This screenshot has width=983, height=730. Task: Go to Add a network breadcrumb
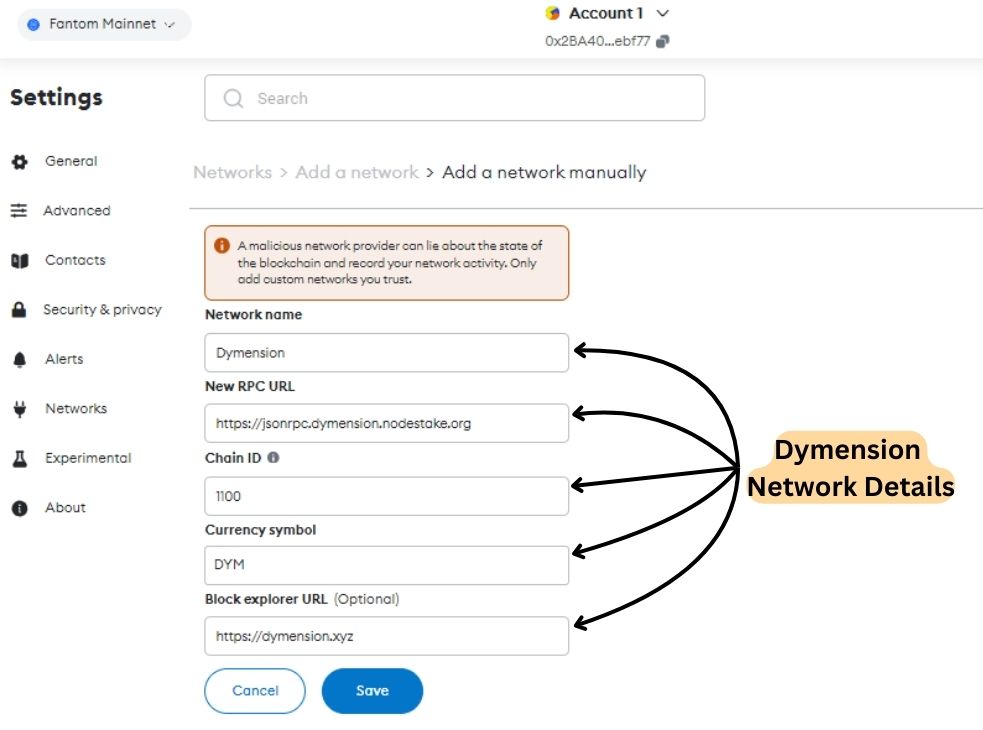(357, 172)
